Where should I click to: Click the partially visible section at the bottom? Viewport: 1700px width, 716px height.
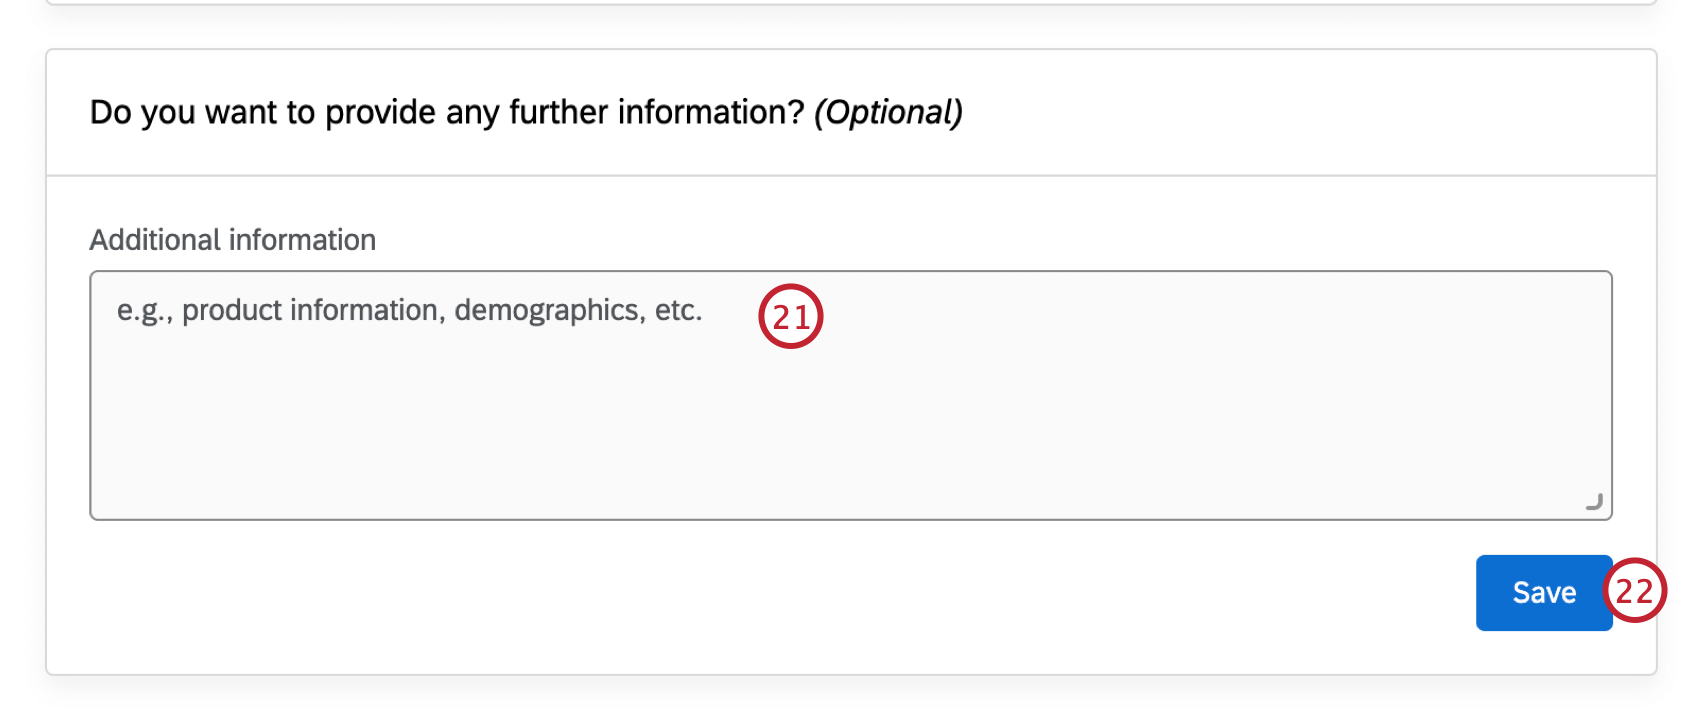(x=850, y=700)
